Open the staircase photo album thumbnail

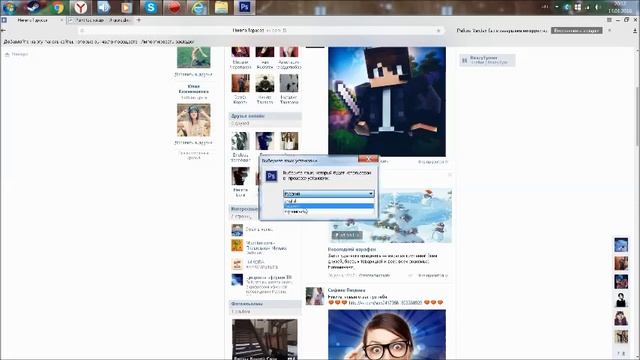(x=264, y=339)
